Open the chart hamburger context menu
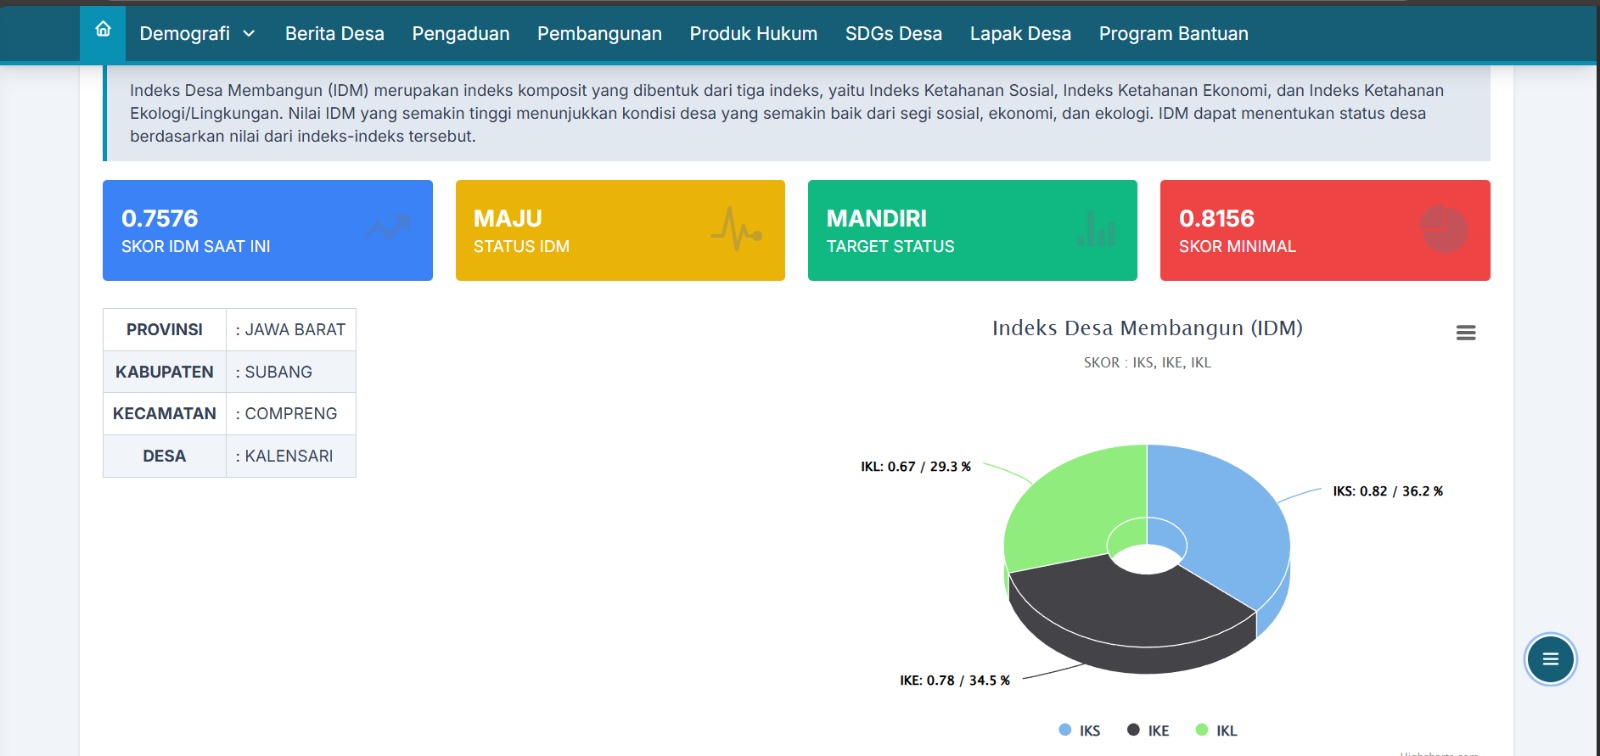Viewport: 1600px width, 756px height. (1465, 333)
